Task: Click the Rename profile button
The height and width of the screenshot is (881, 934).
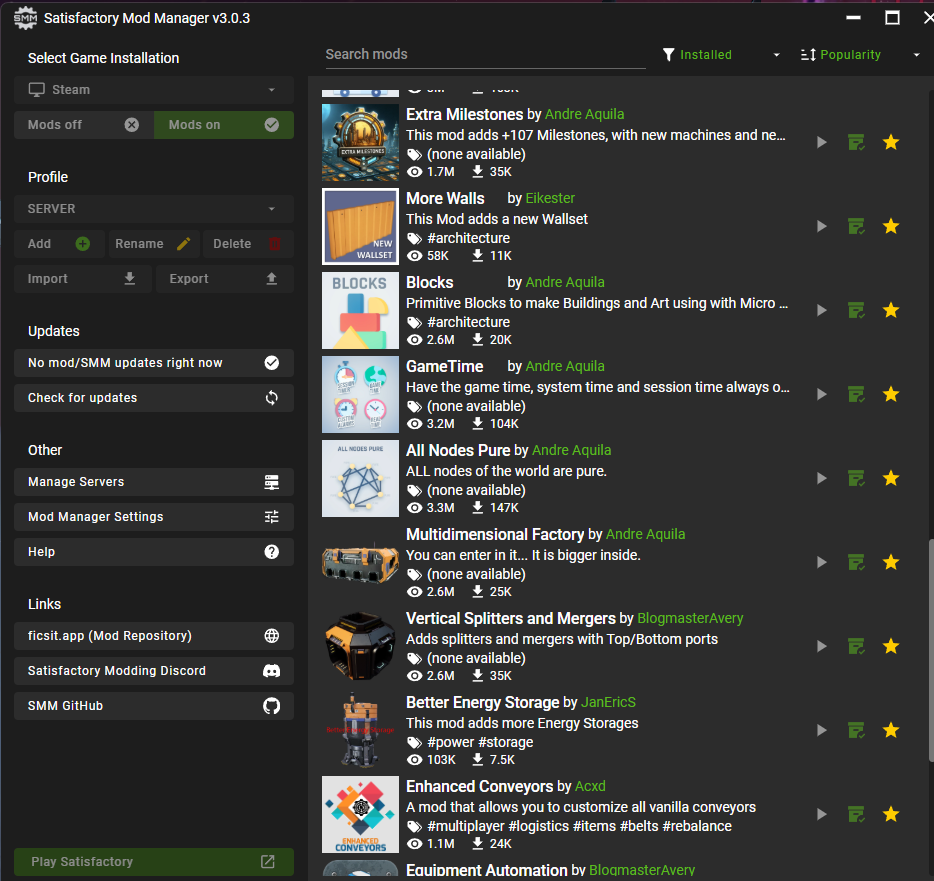Action: pyautogui.click(x=153, y=244)
